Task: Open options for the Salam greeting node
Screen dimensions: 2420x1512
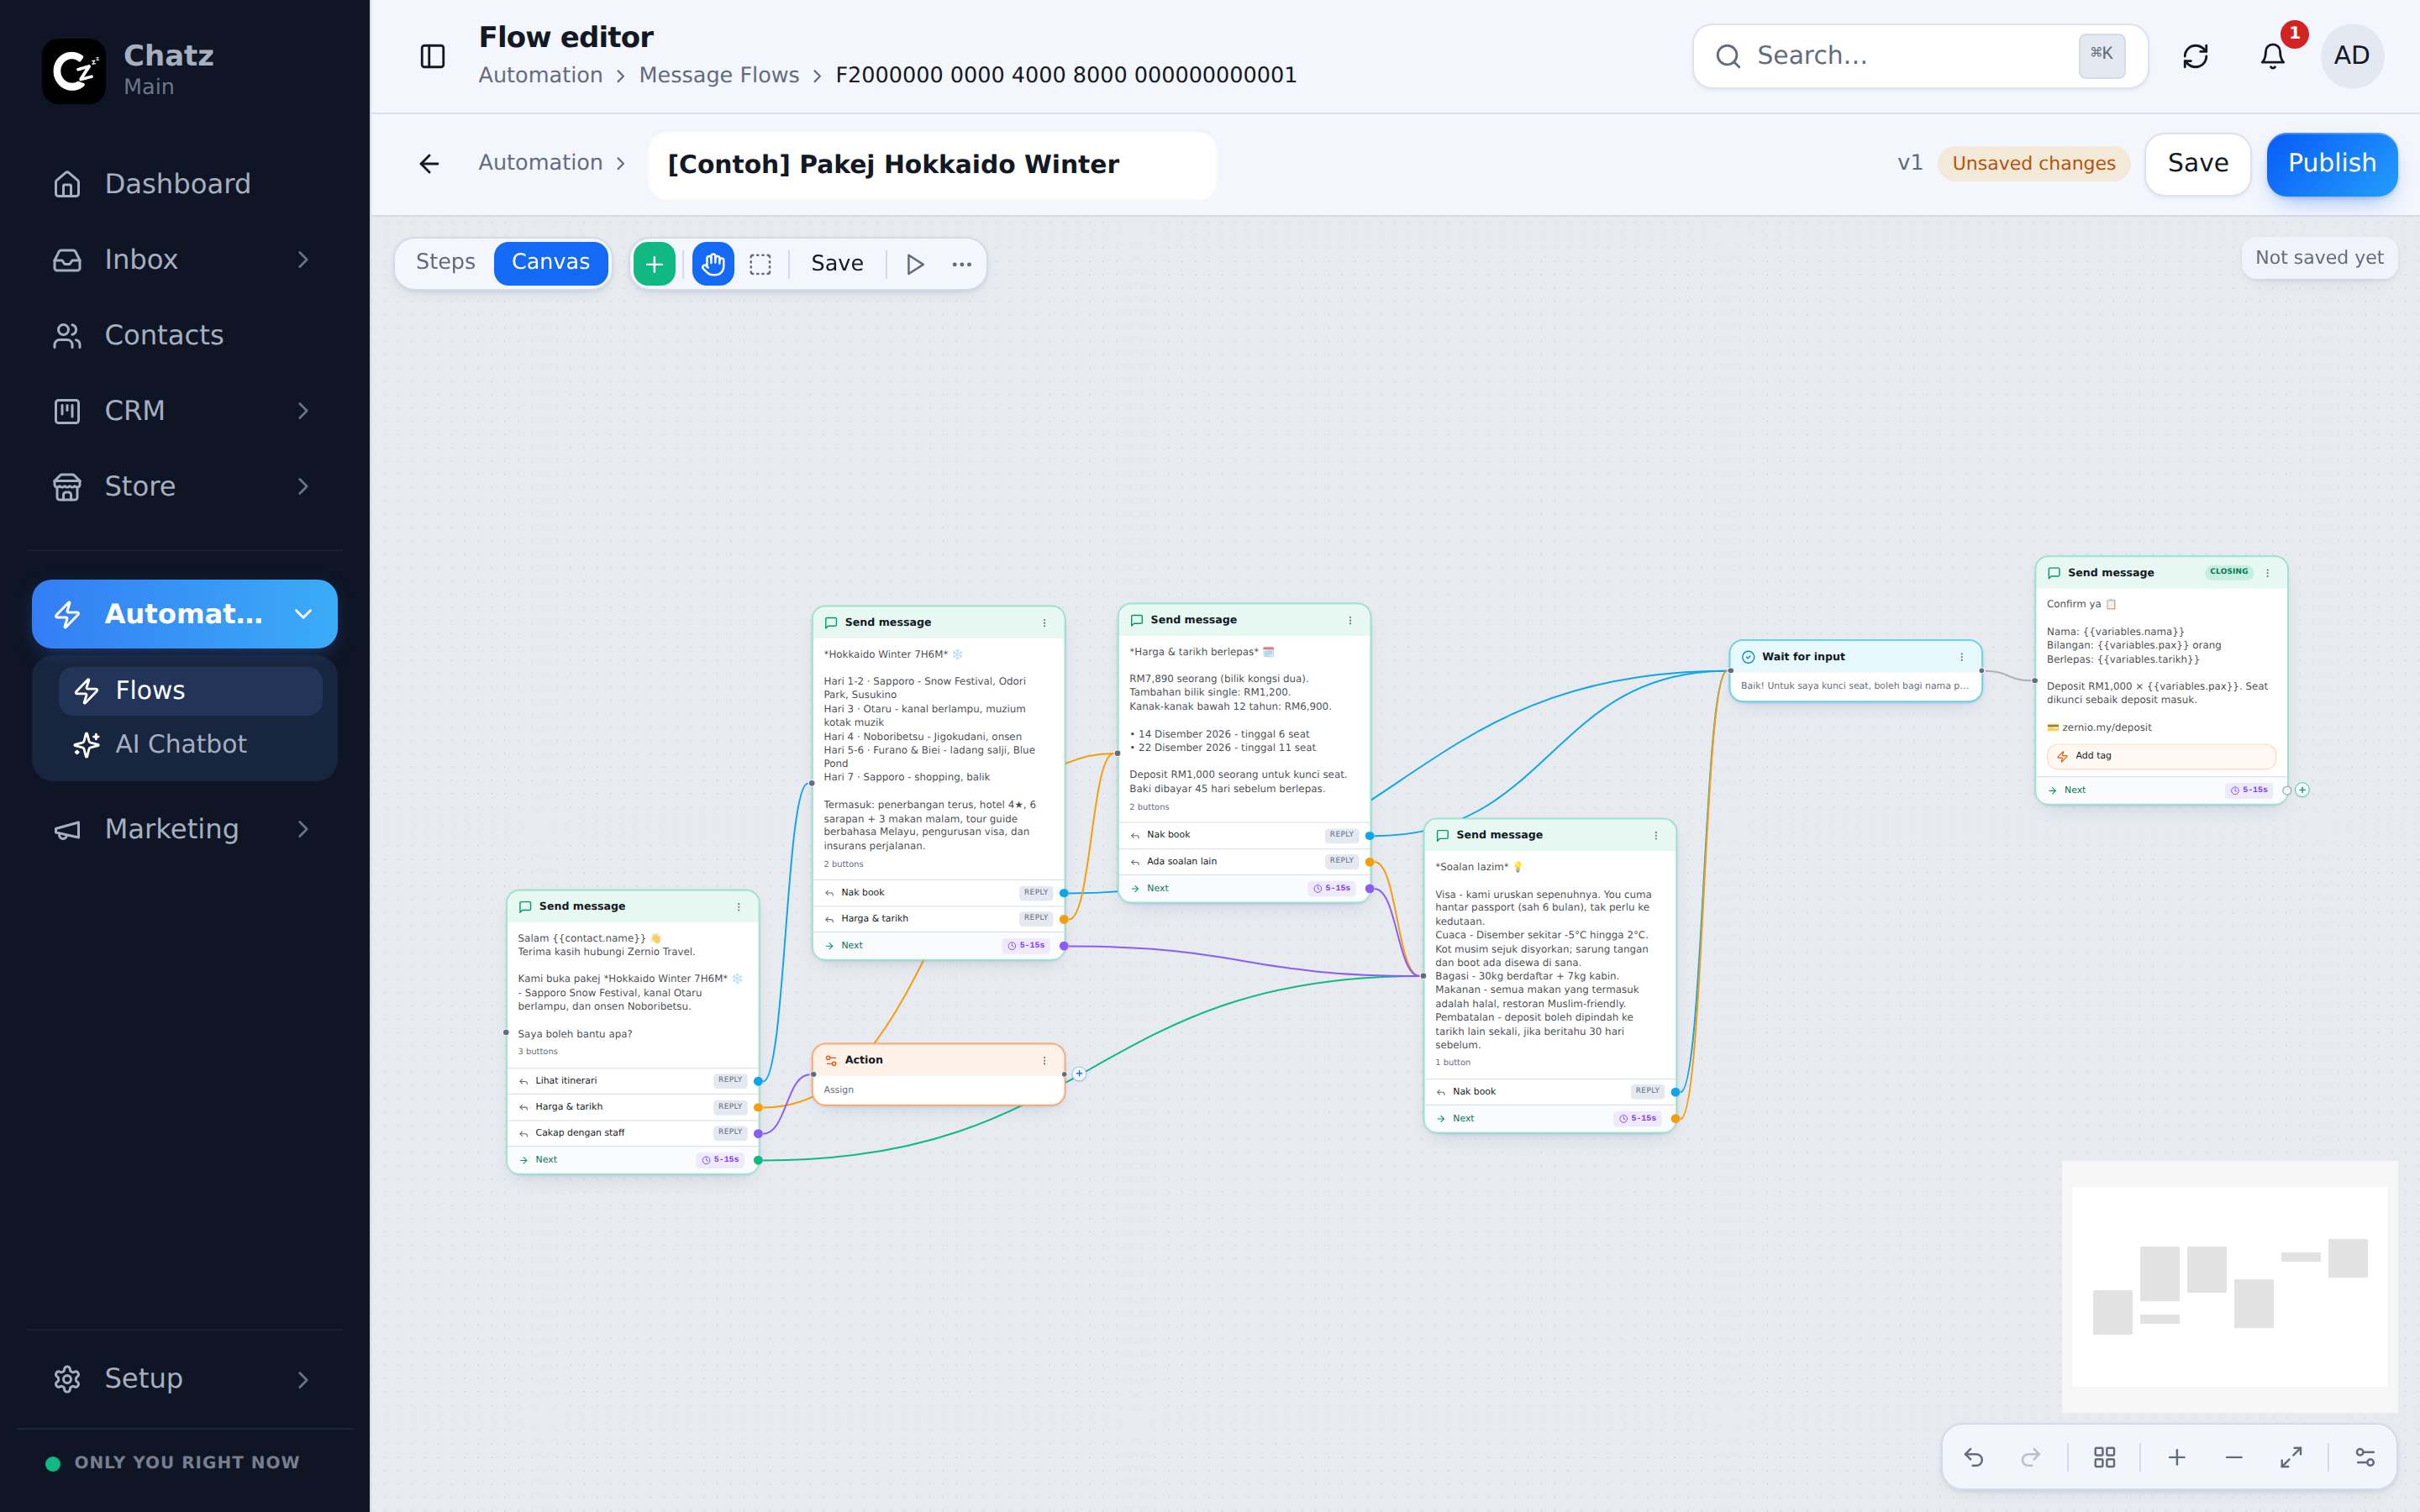Action: (x=739, y=907)
